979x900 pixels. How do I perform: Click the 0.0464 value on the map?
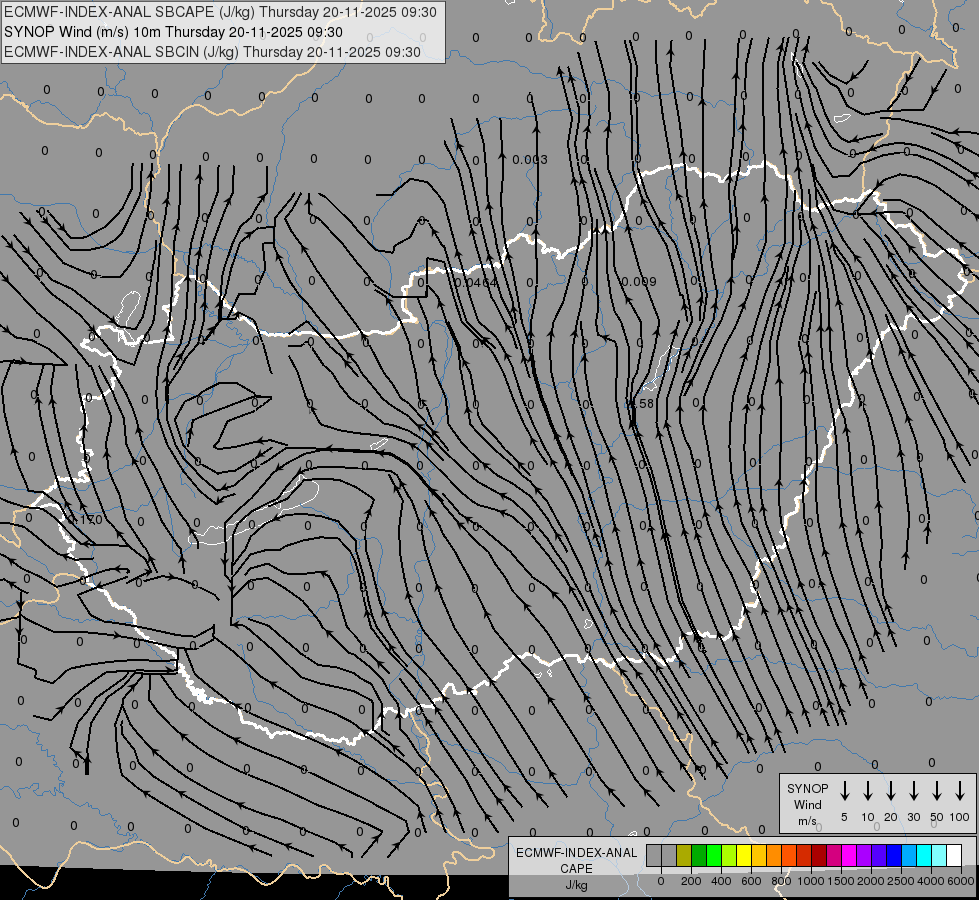pyautogui.click(x=476, y=283)
